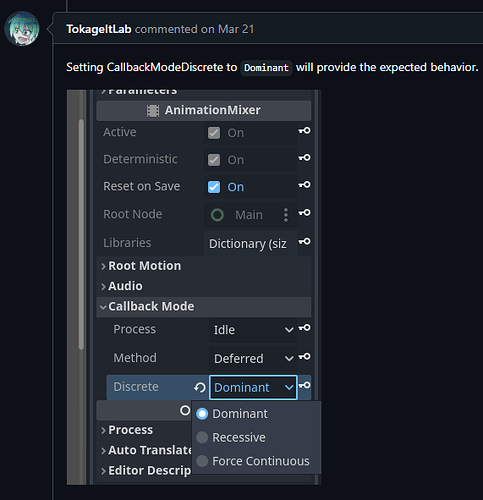The height and width of the screenshot is (500, 483).
Task: Open the Method Deferred dropdown
Action: 253,359
